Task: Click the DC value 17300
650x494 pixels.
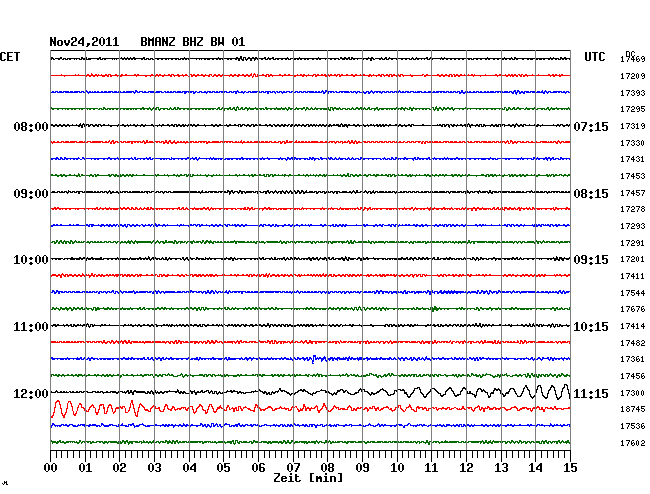Action: pyautogui.click(x=633, y=393)
